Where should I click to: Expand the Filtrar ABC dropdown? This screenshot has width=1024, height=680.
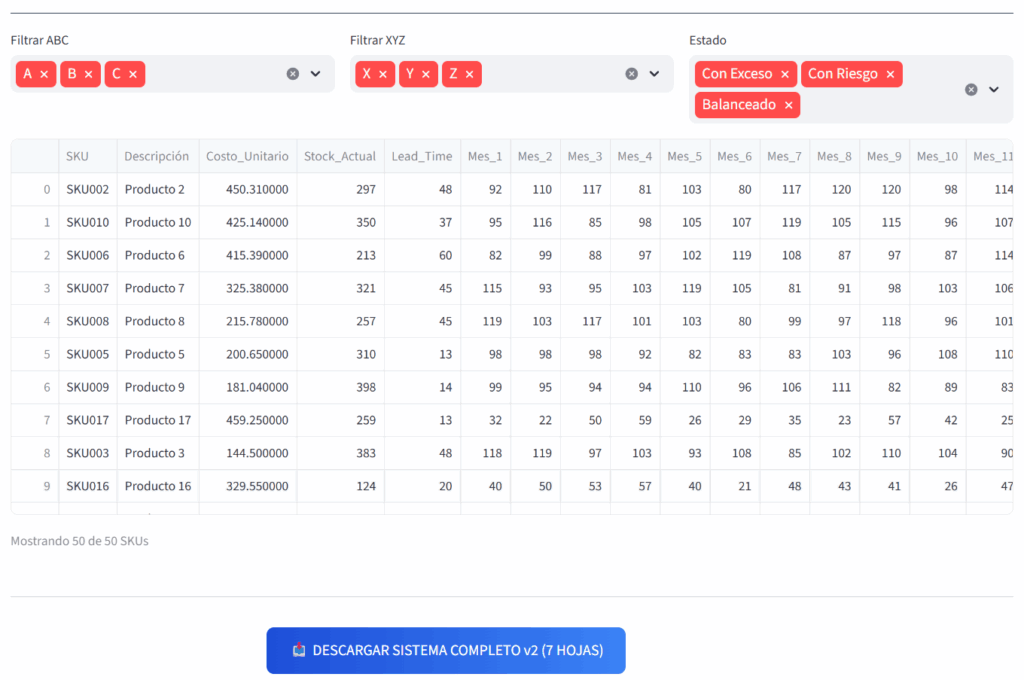click(315, 74)
